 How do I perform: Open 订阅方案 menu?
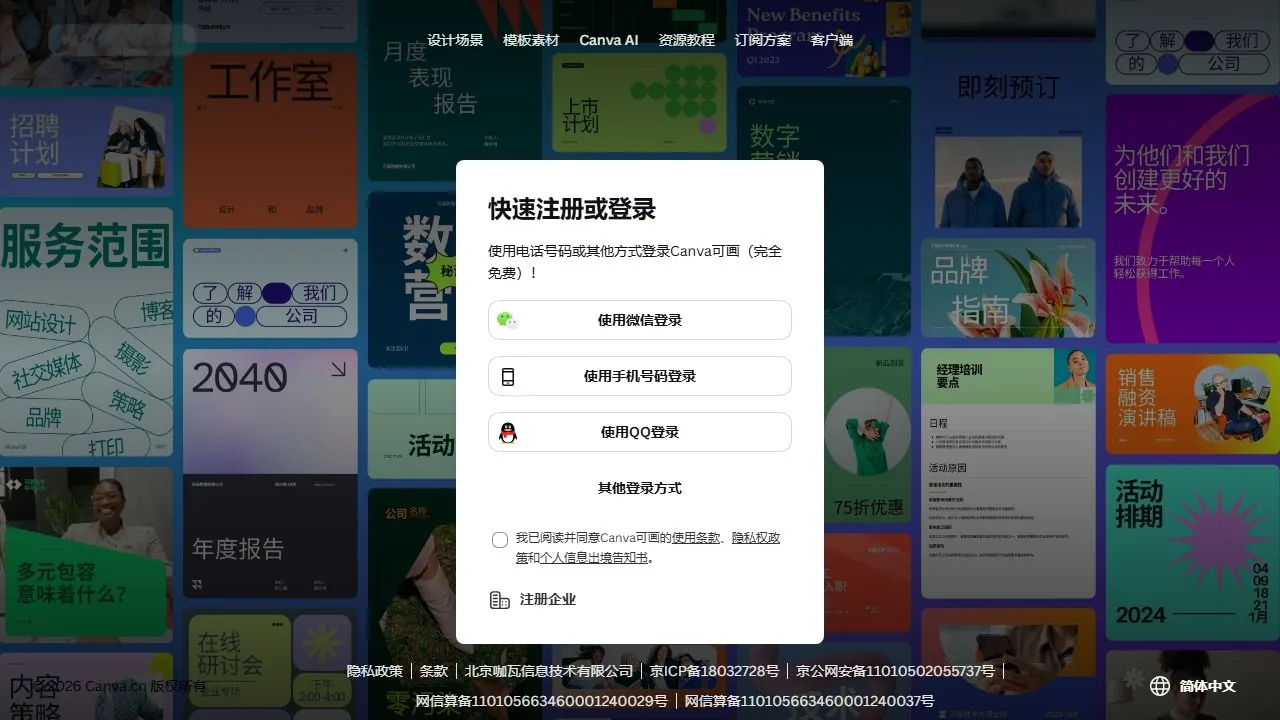(763, 40)
